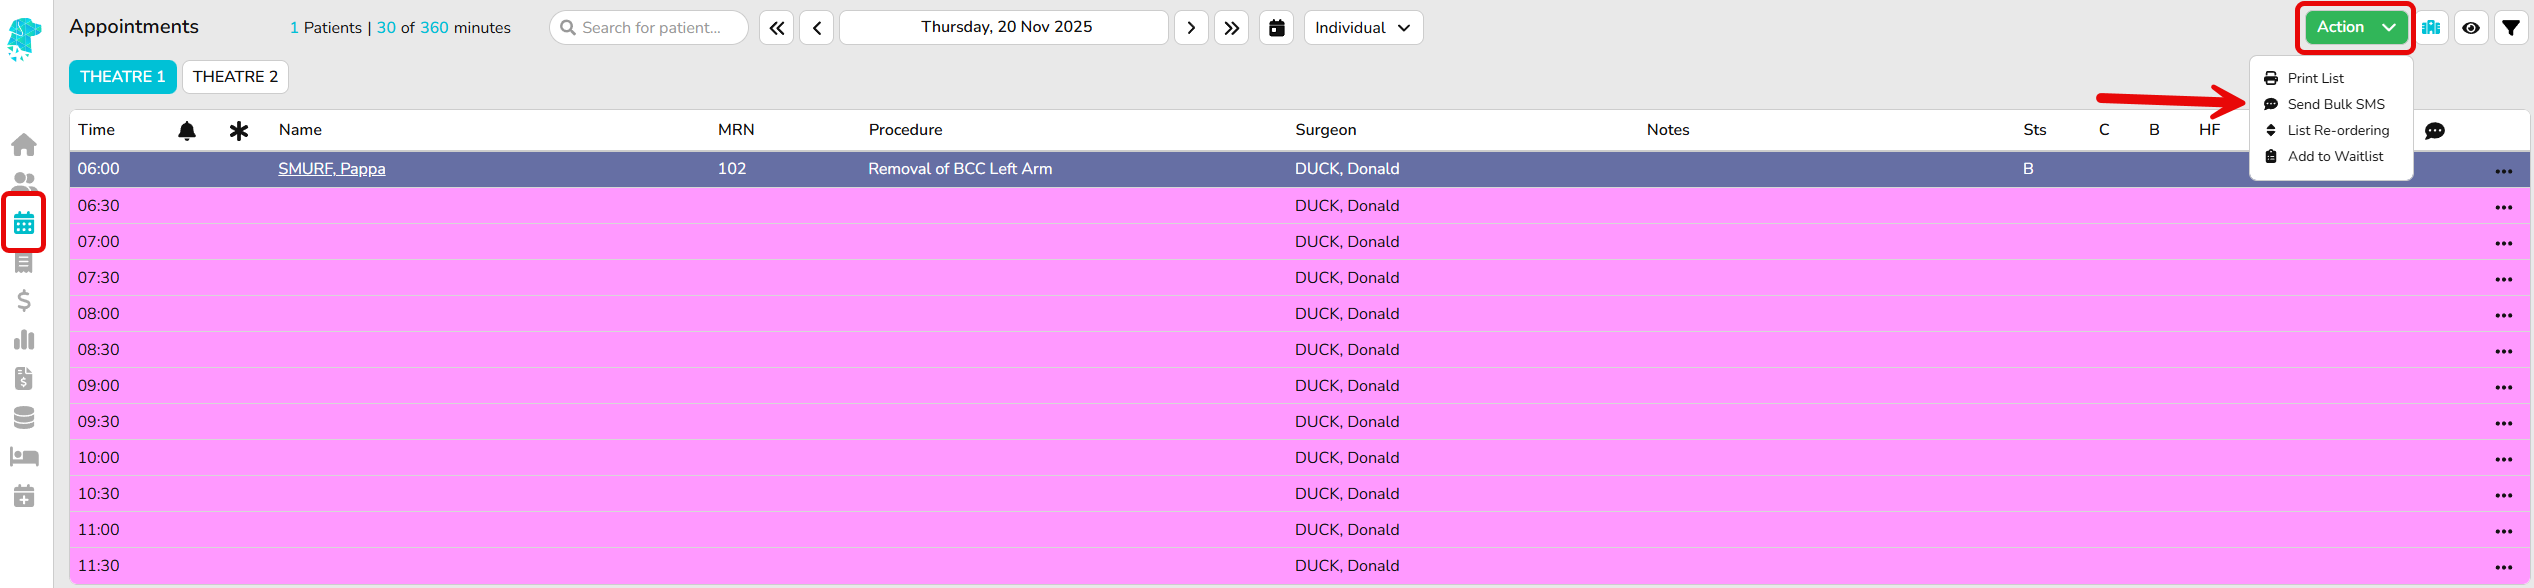Click the filter funnel icon
Screen dimensions: 2534x588
(x=2510, y=28)
